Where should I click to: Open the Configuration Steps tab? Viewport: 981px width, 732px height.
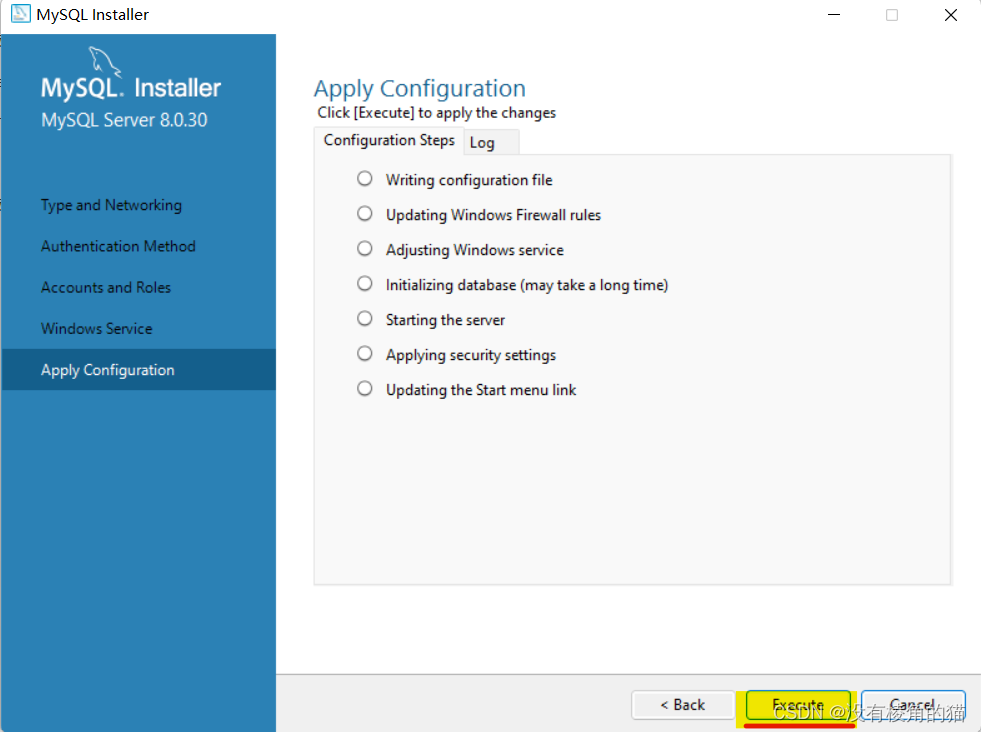(388, 140)
